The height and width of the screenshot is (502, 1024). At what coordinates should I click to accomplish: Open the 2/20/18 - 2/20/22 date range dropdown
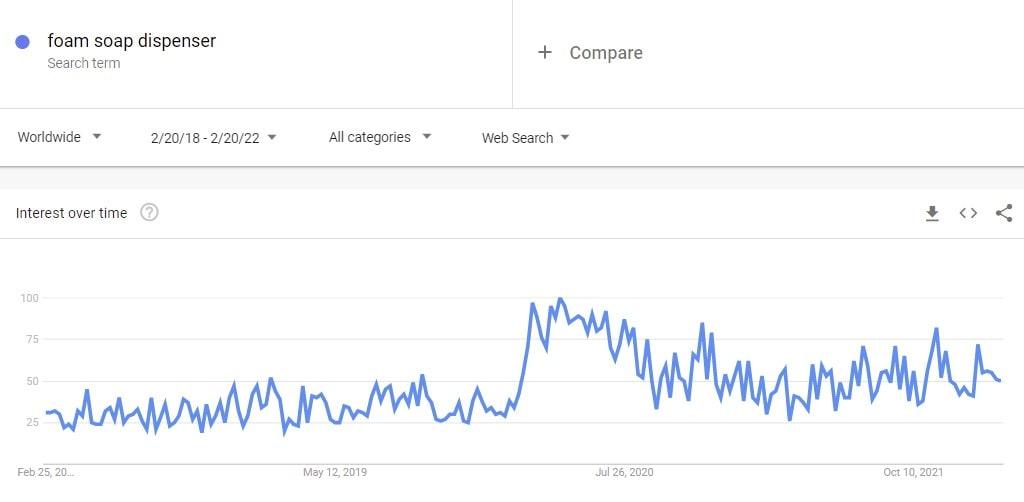pyautogui.click(x=214, y=138)
